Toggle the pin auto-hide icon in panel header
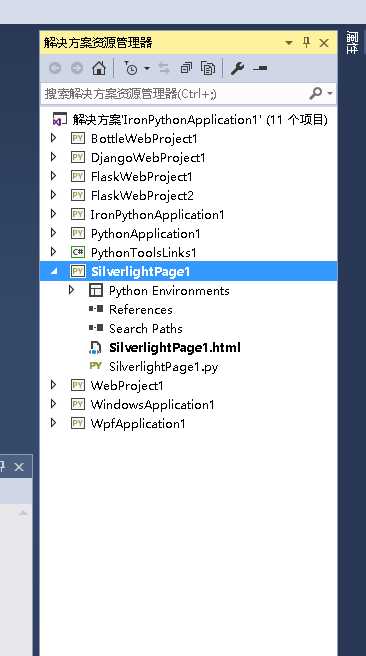Viewport: 366px width, 656px height. (306, 42)
